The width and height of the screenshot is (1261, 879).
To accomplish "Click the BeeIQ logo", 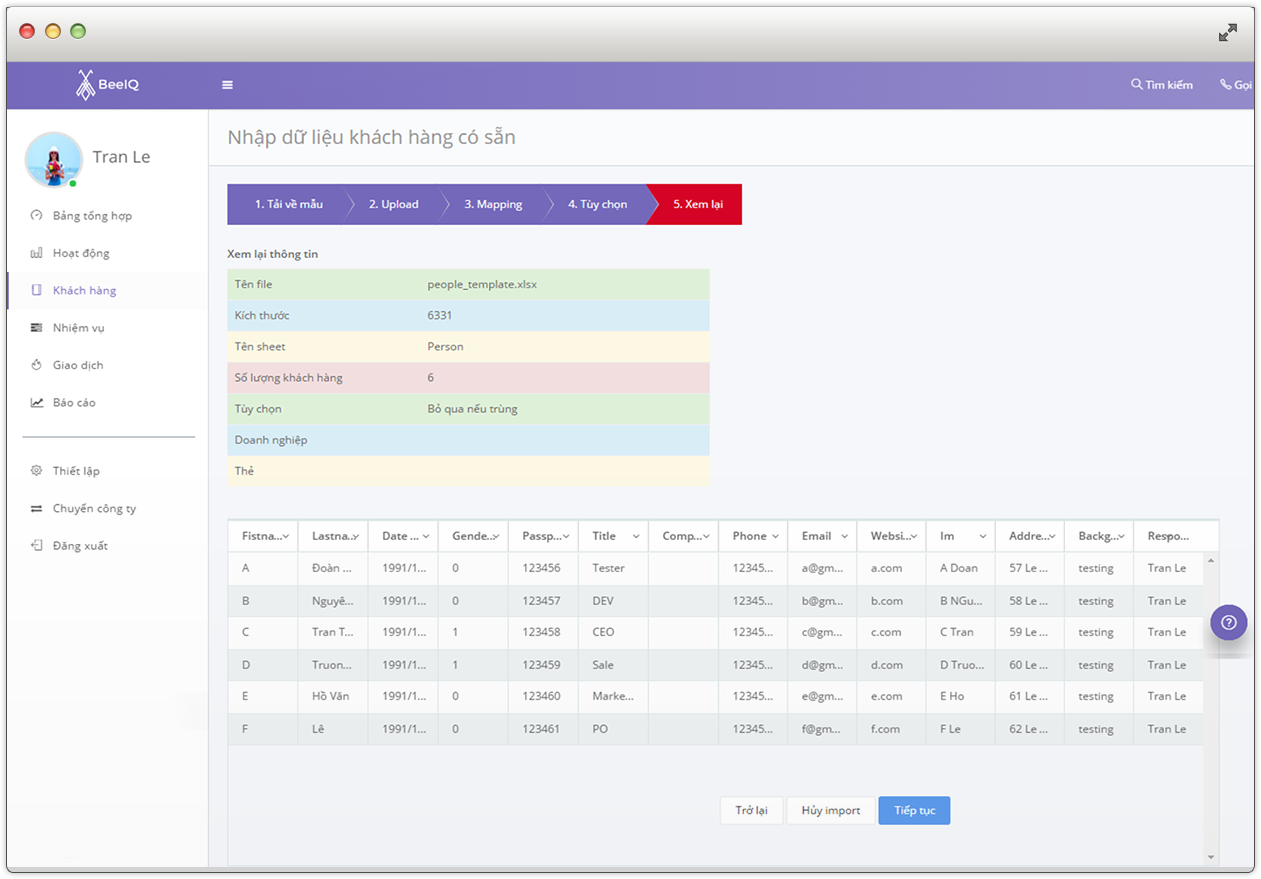I will point(108,85).
